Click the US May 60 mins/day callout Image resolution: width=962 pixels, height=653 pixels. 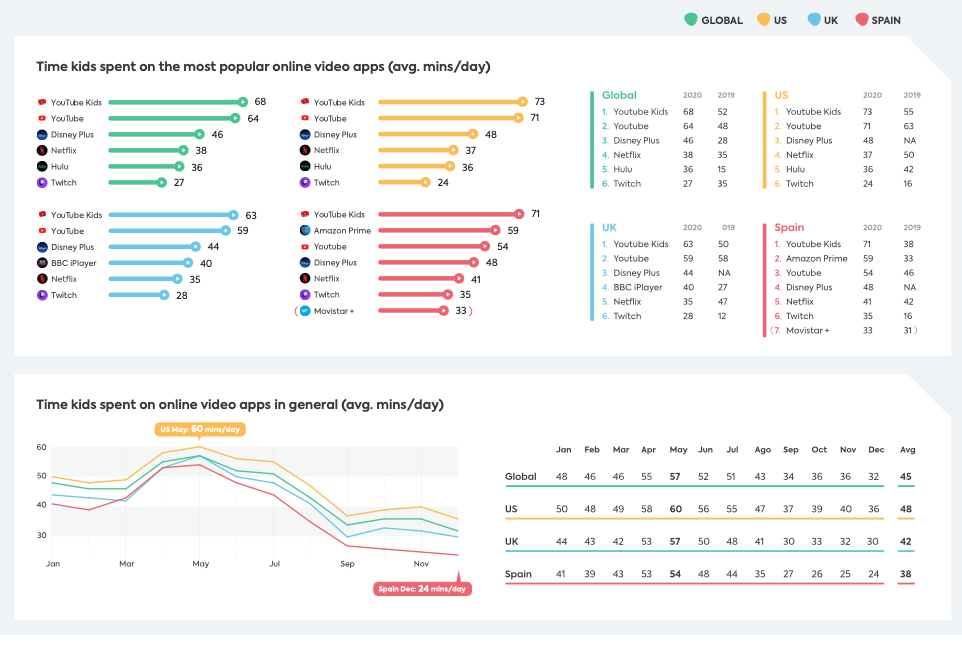click(200, 429)
